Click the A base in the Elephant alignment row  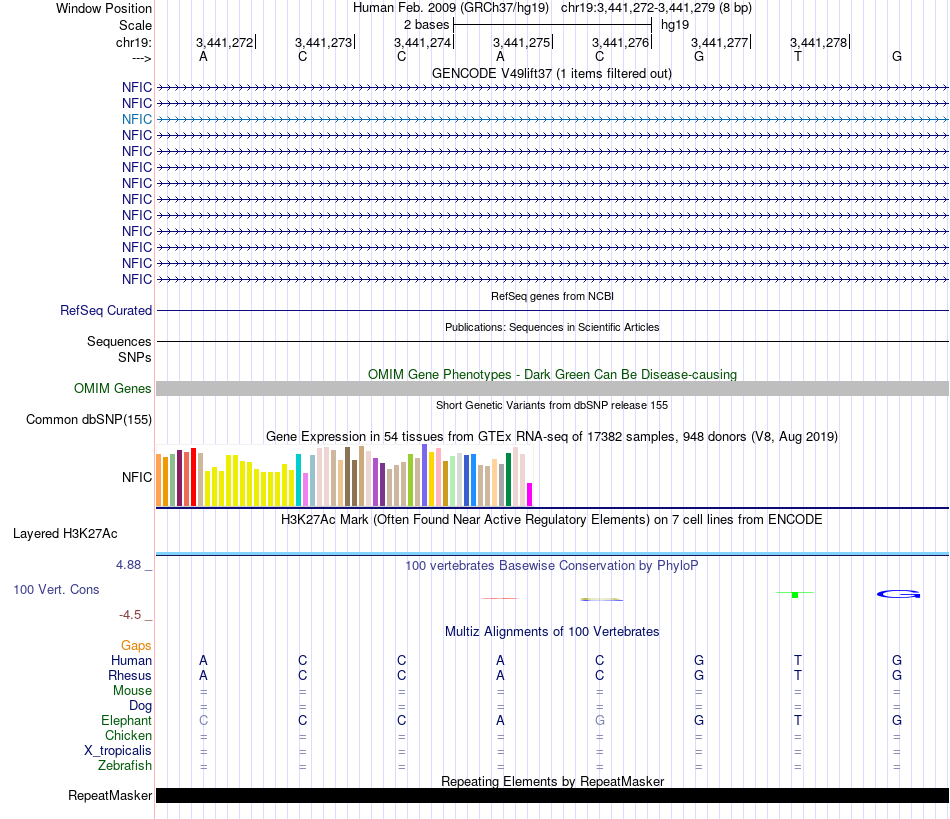pyautogui.click(x=500, y=720)
